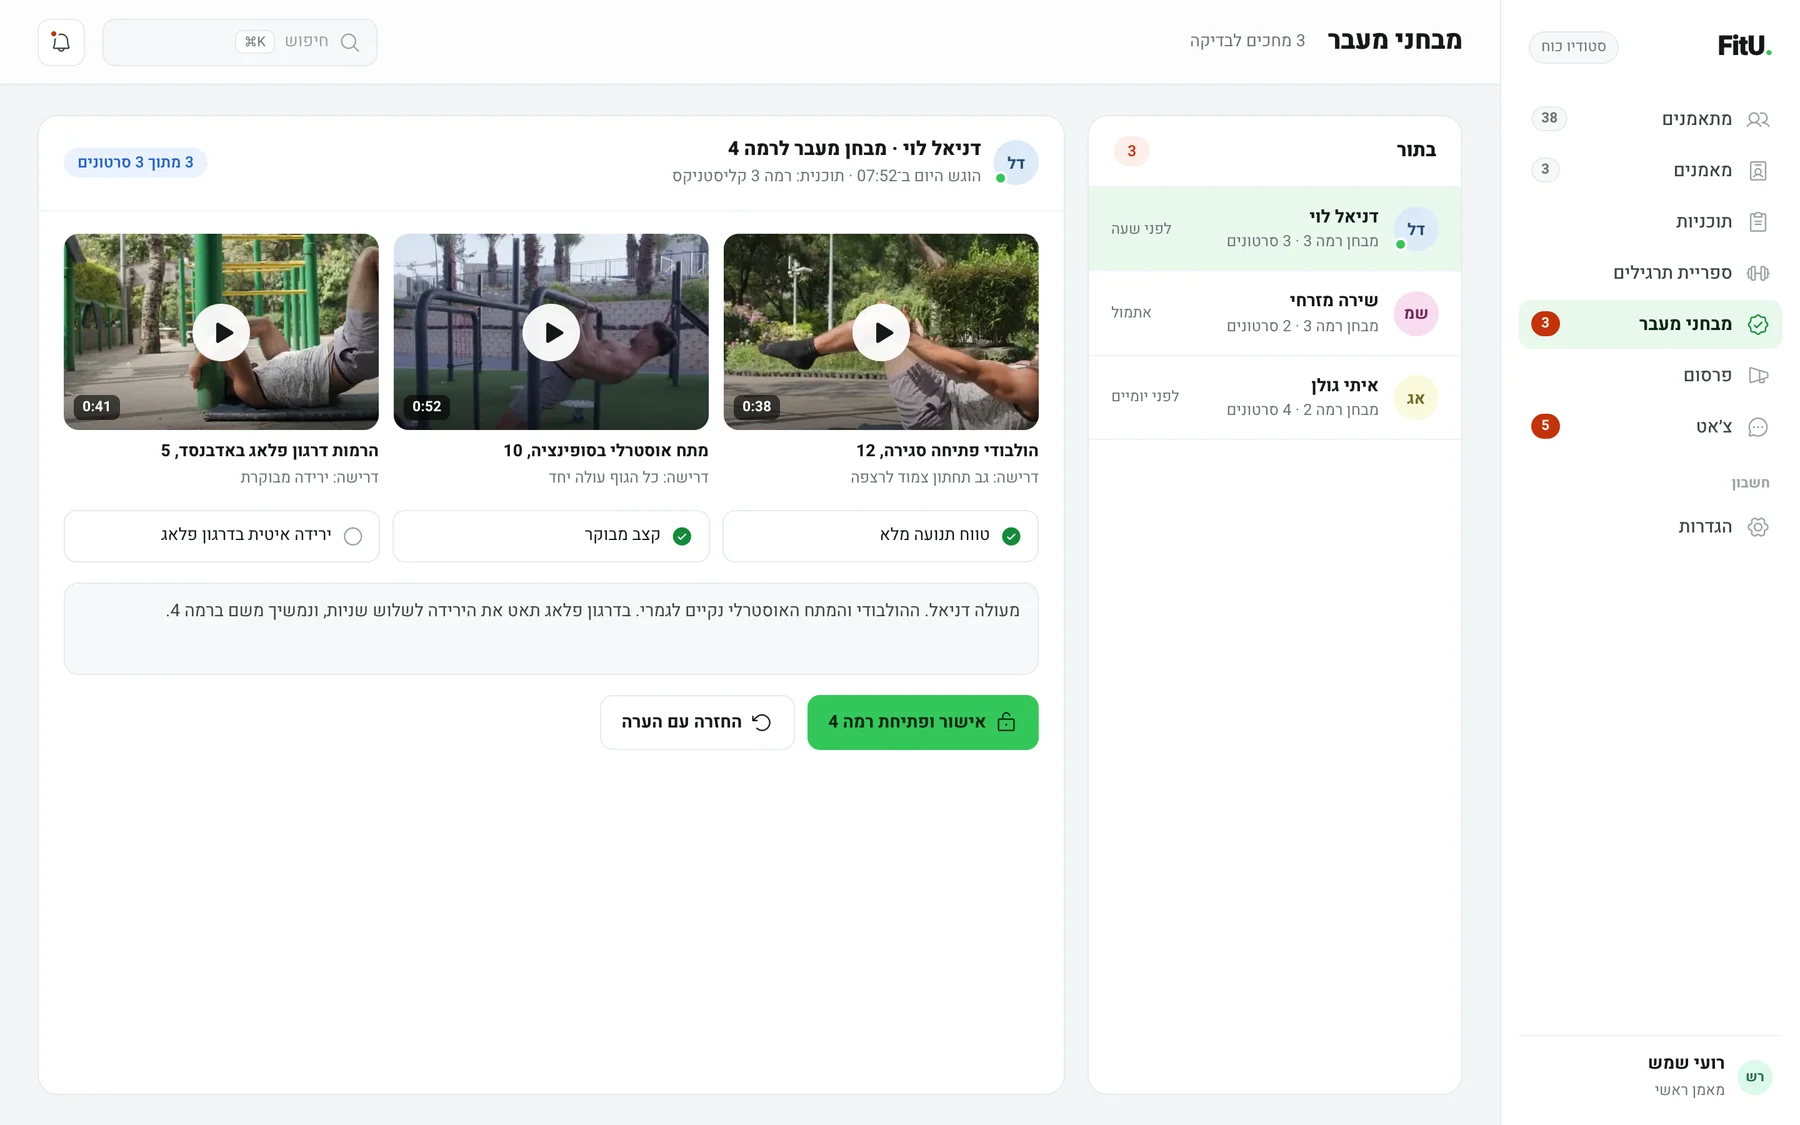The height and width of the screenshot is (1125, 1800).
Task: Click the מאמנים coaches icon in sidebar
Action: pyautogui.click(x=1758, y=171)
